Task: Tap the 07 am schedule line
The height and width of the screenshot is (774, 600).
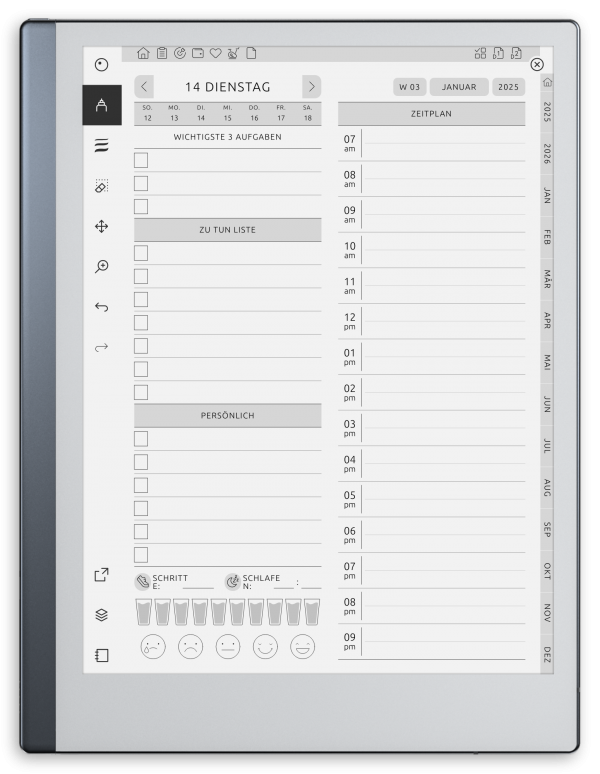Action: (444, 144)
